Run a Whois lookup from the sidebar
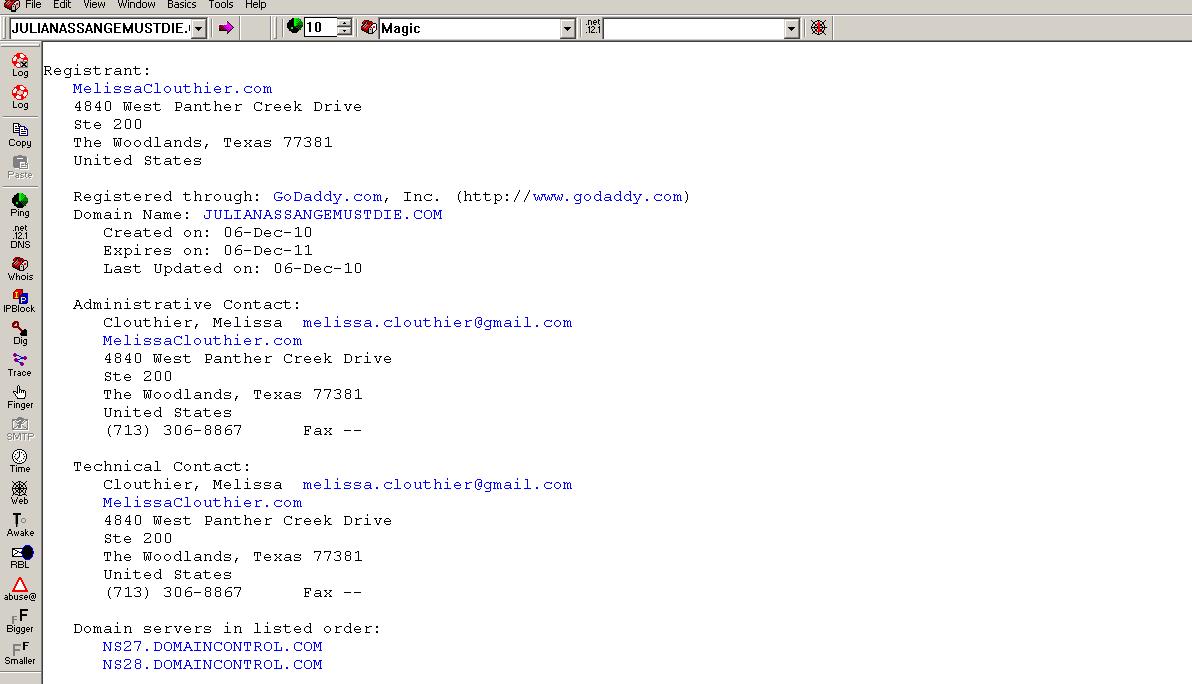 20,268
